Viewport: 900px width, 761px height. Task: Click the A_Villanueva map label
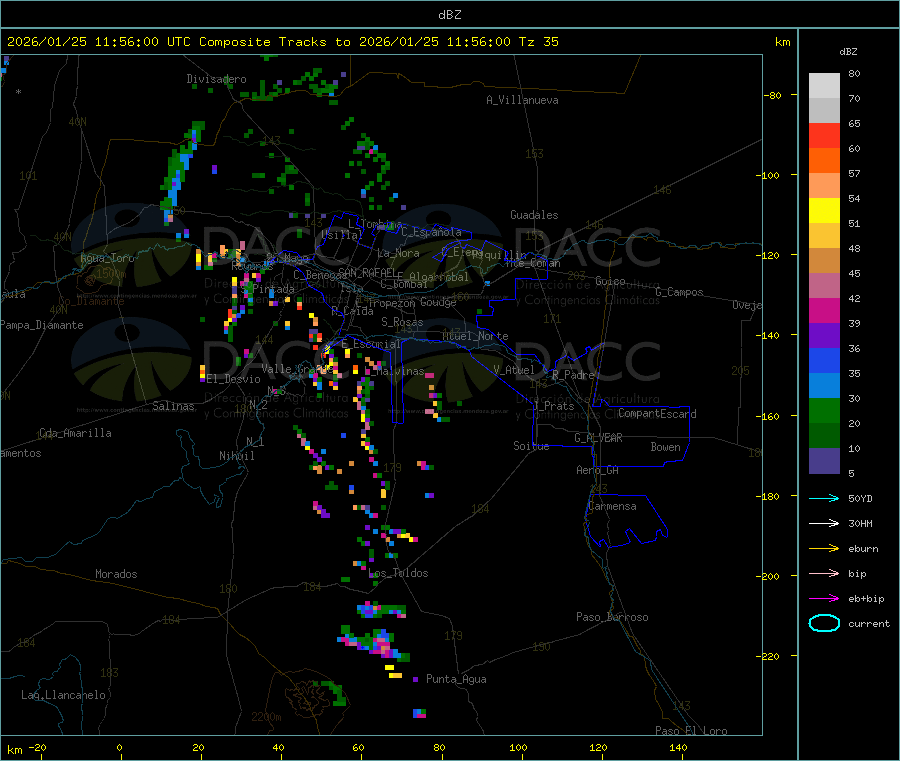tap(522, 100)
